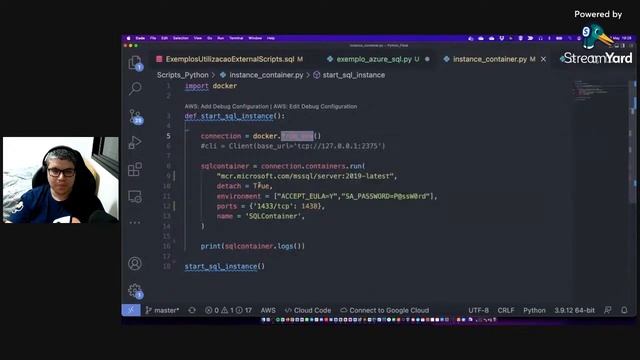Click the presenter webcam thumbnail

point(61,180)
